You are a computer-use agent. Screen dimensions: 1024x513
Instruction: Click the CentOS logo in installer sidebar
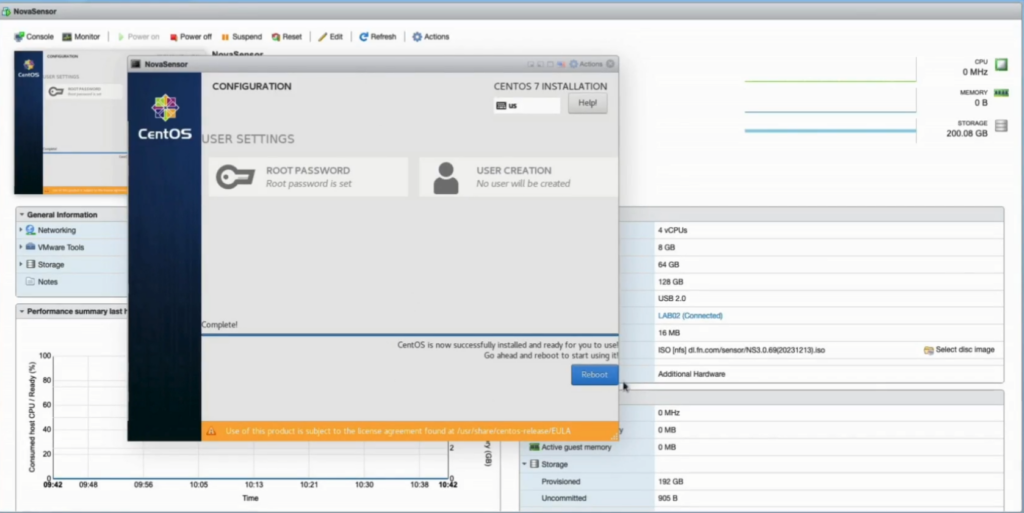click(165, 117)
